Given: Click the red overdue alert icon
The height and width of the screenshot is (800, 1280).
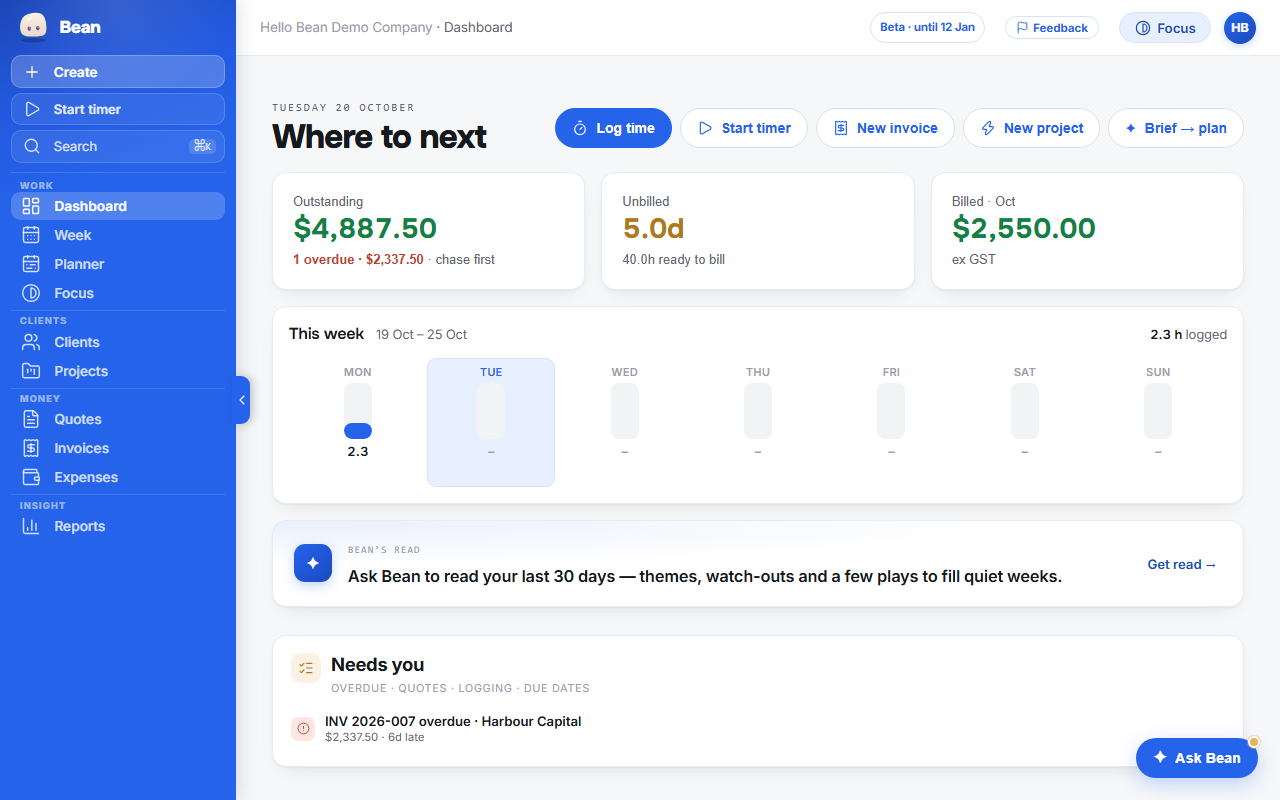Looking at the screenshot, I should pos(303,729).
